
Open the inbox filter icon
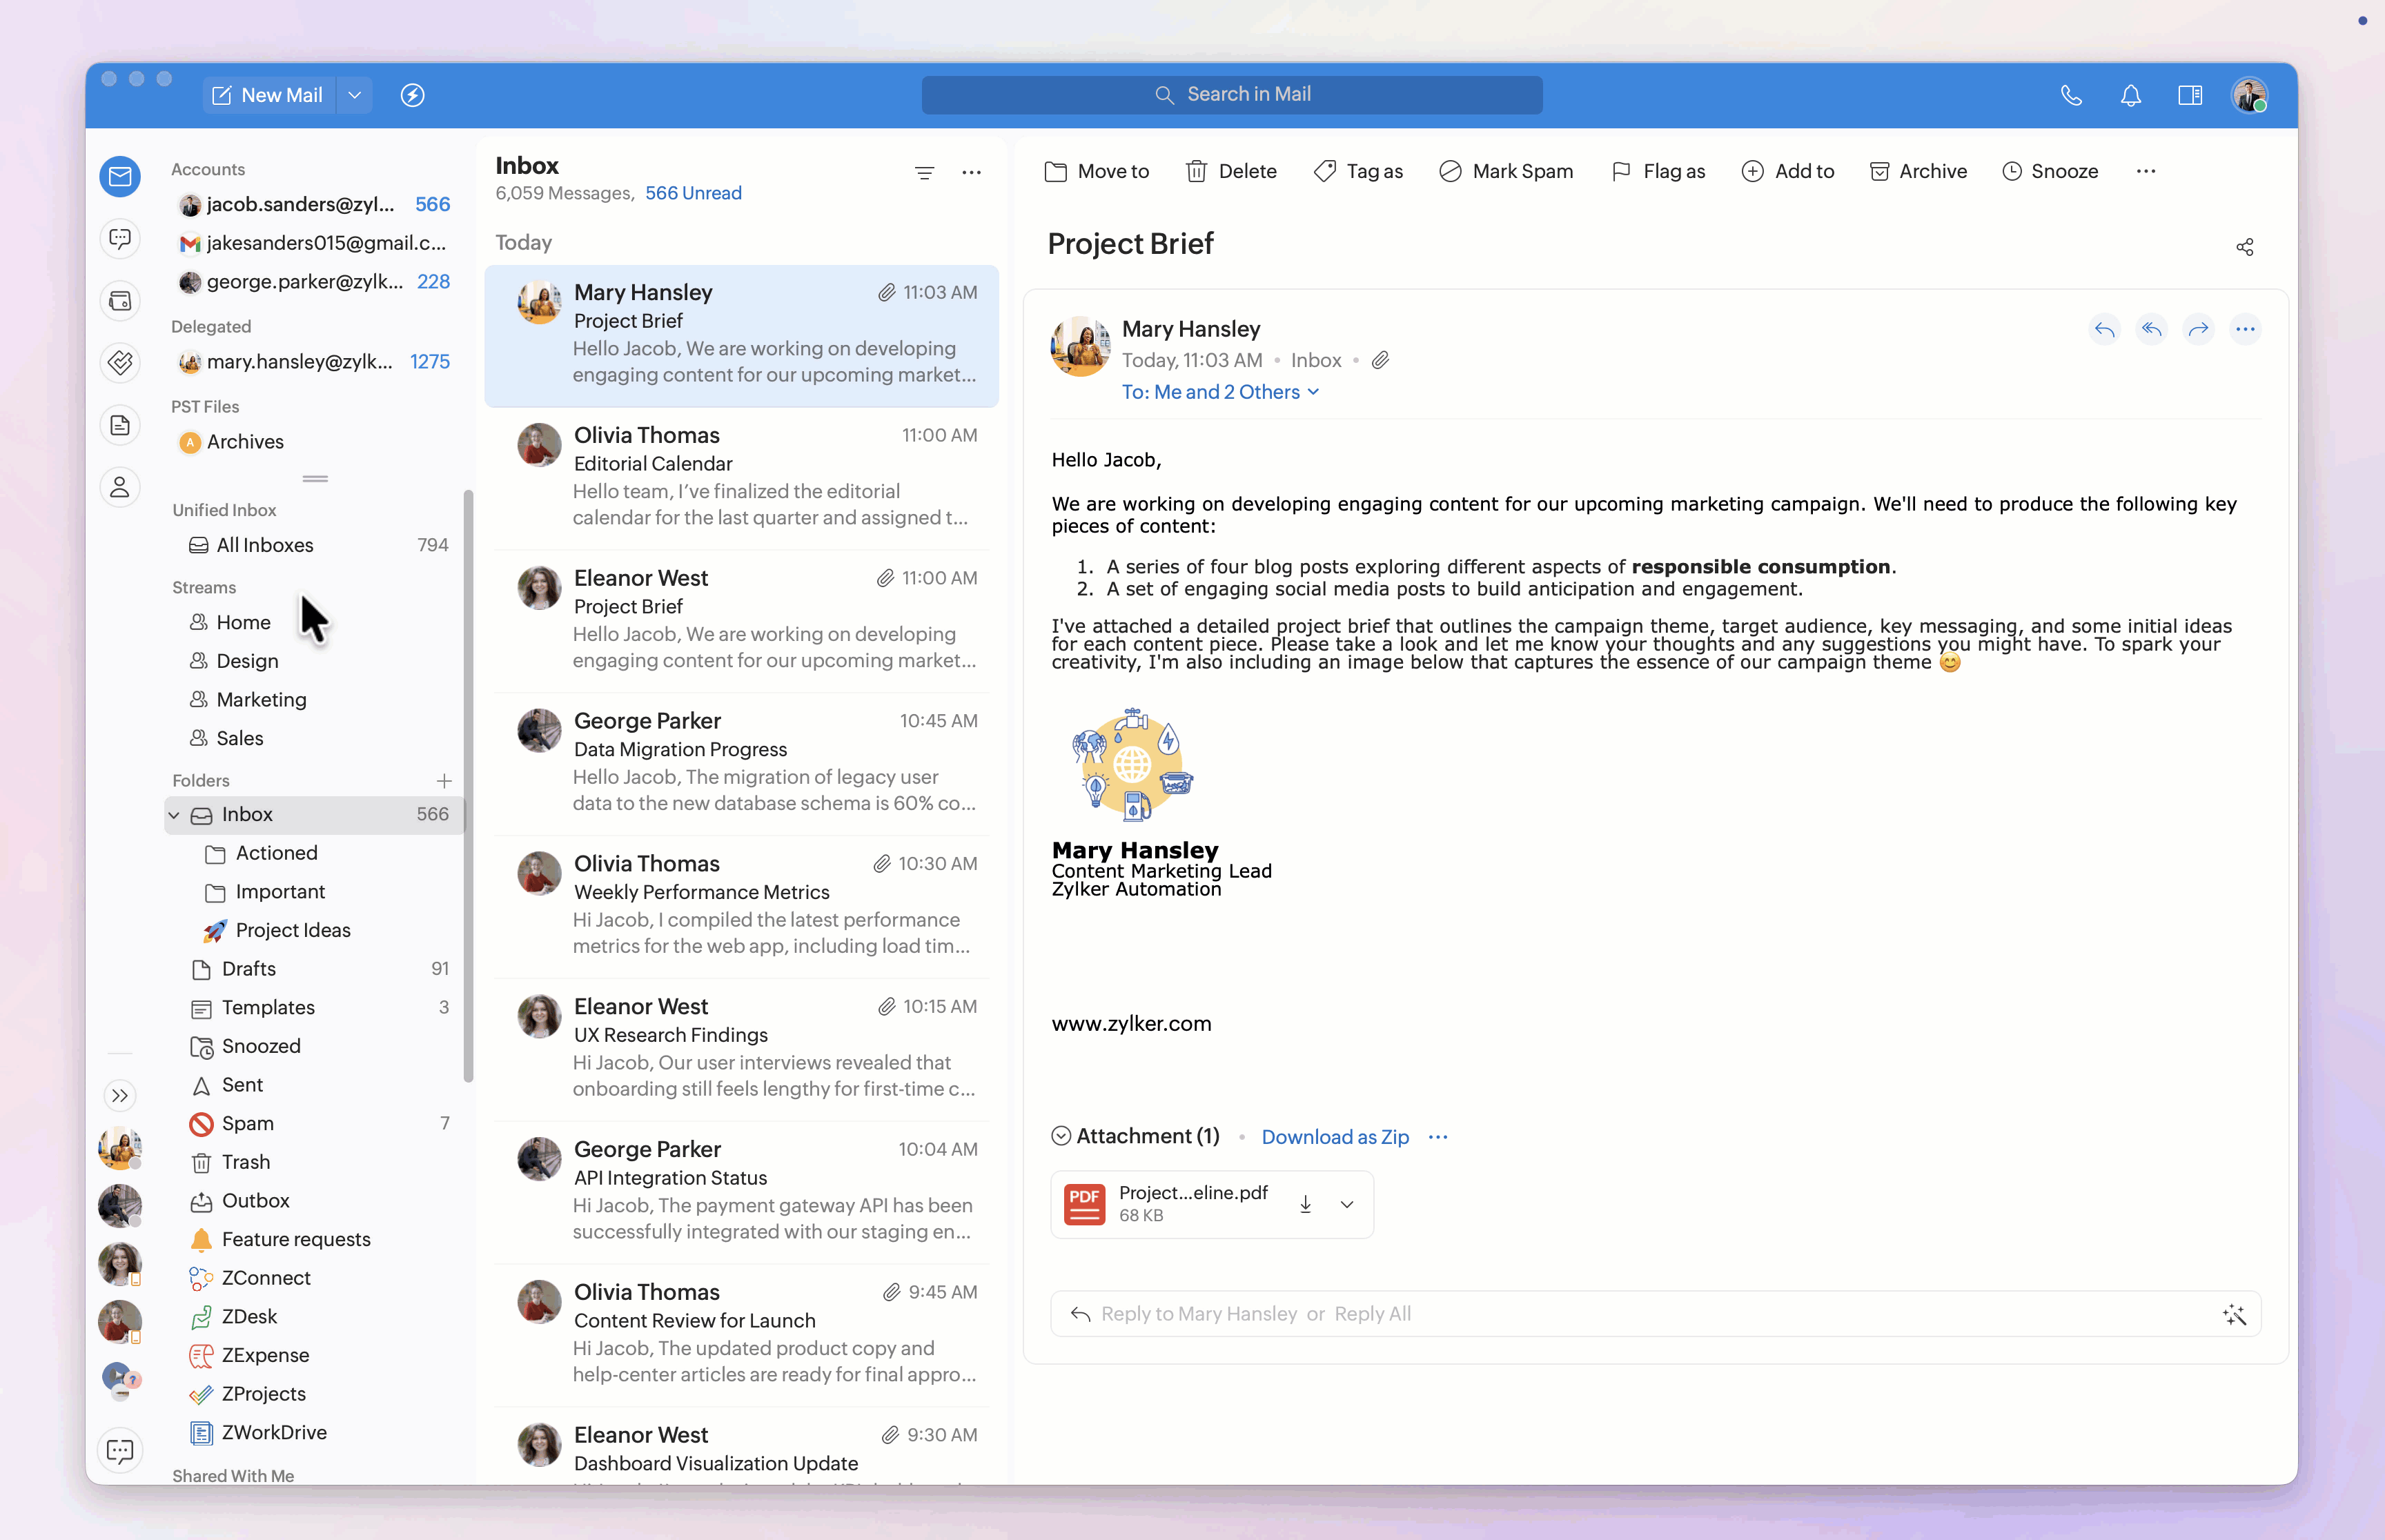pos(924,173)
